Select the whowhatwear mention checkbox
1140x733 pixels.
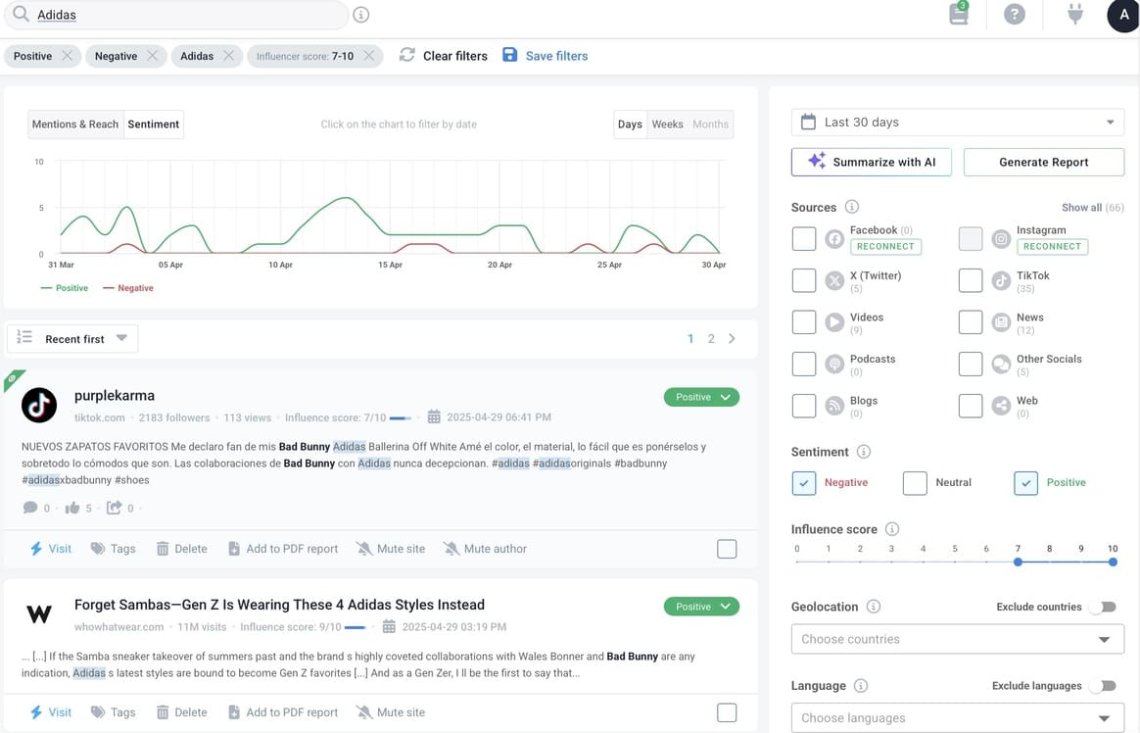point(727,713)
